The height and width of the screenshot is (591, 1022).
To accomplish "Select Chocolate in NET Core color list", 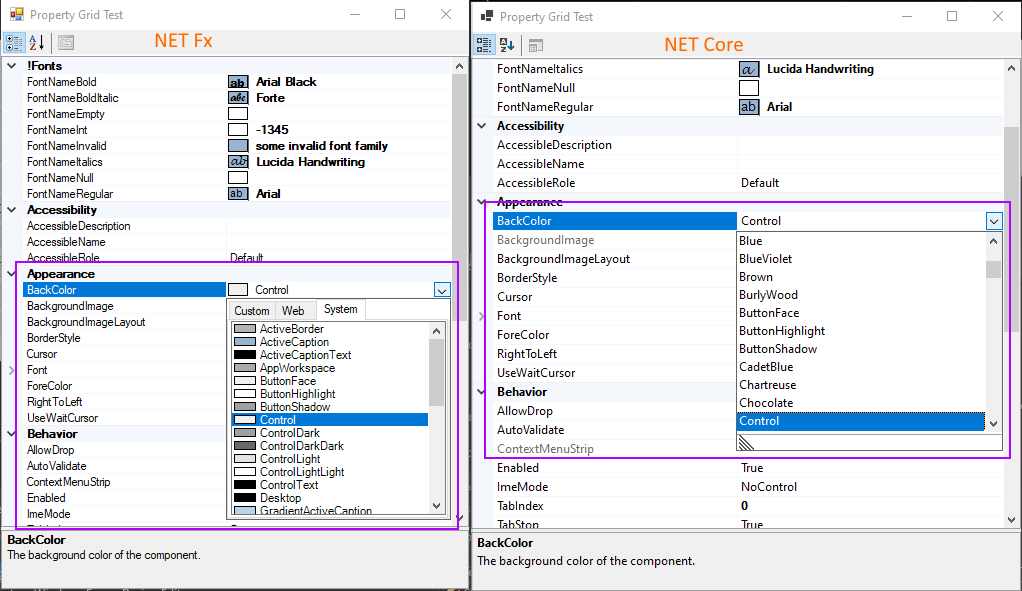I will tap(861, 403).
